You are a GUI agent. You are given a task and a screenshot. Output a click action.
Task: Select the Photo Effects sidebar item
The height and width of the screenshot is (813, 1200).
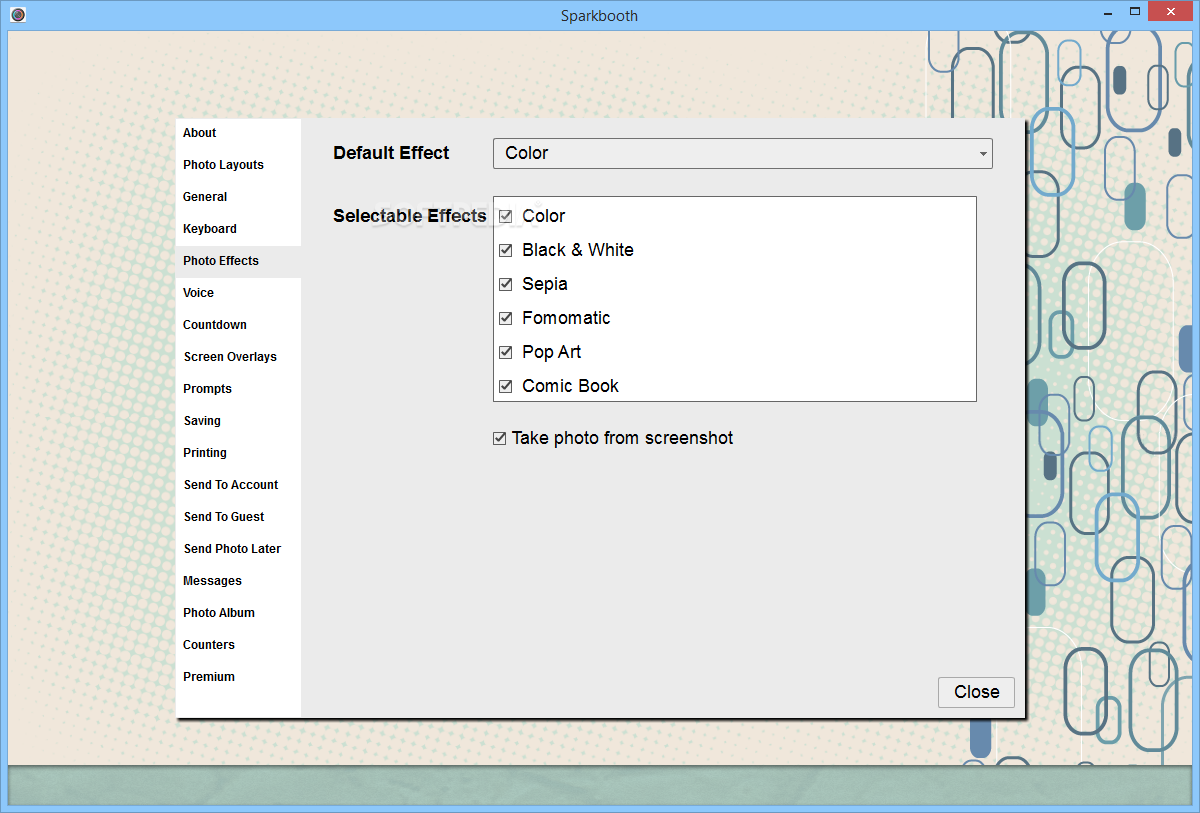(238, 261)
